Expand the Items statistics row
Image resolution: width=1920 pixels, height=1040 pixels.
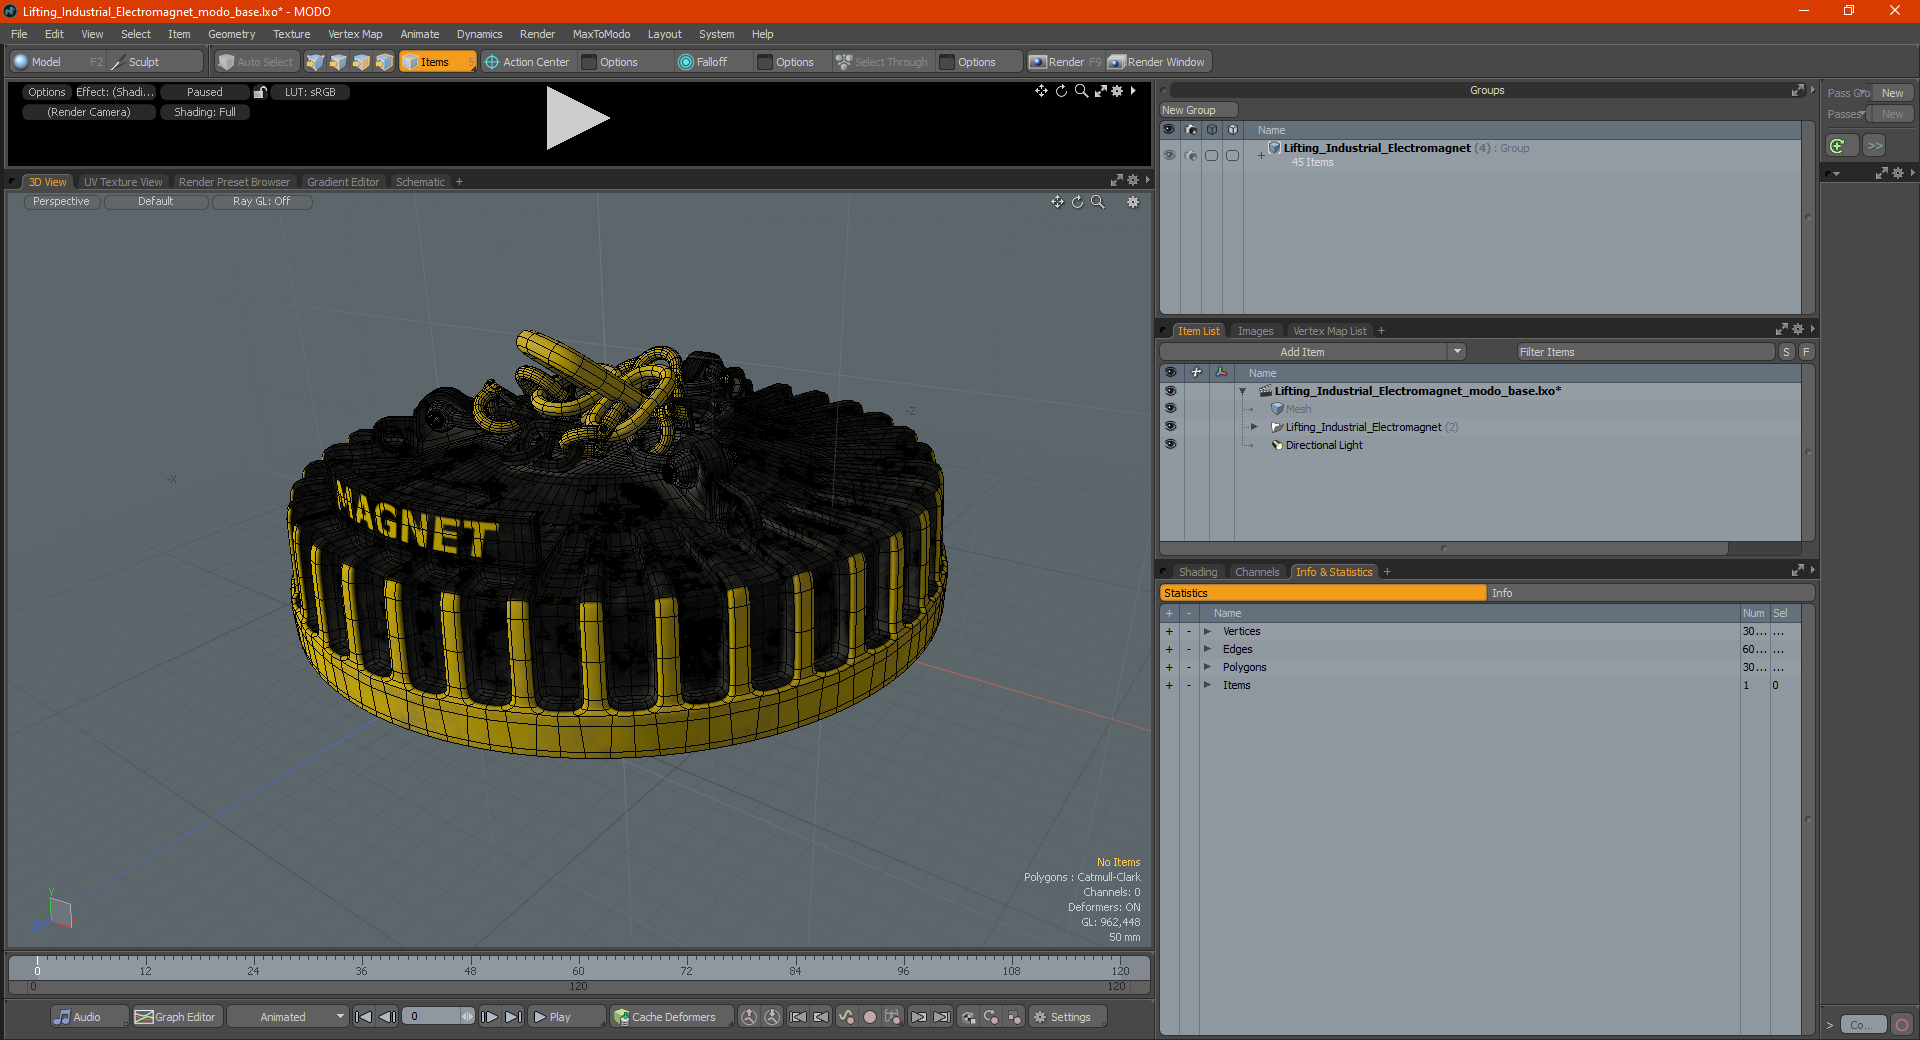(x=1207, y=685)
